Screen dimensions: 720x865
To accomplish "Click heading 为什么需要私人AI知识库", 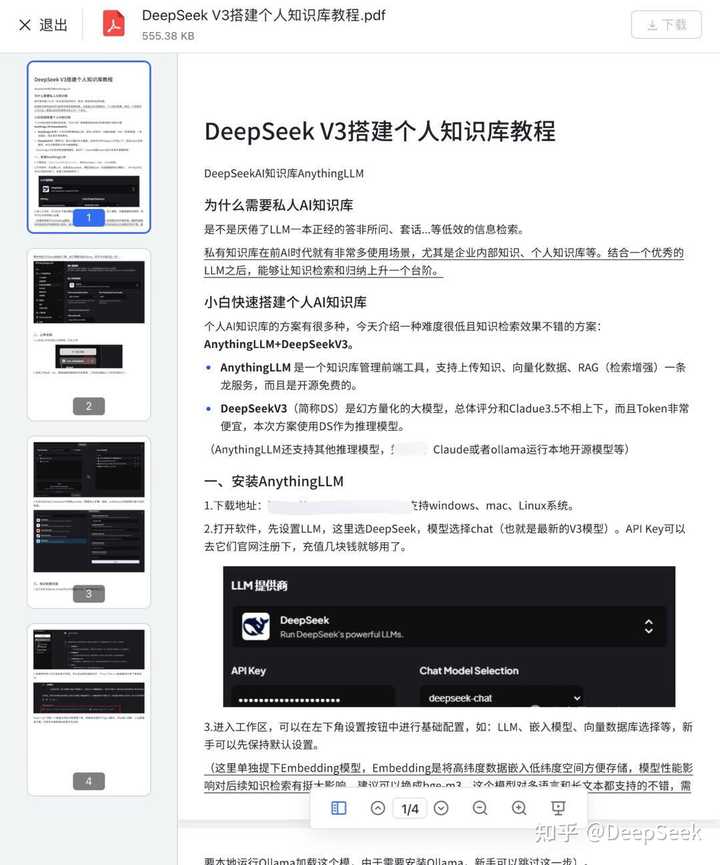I will coord(279,205).
